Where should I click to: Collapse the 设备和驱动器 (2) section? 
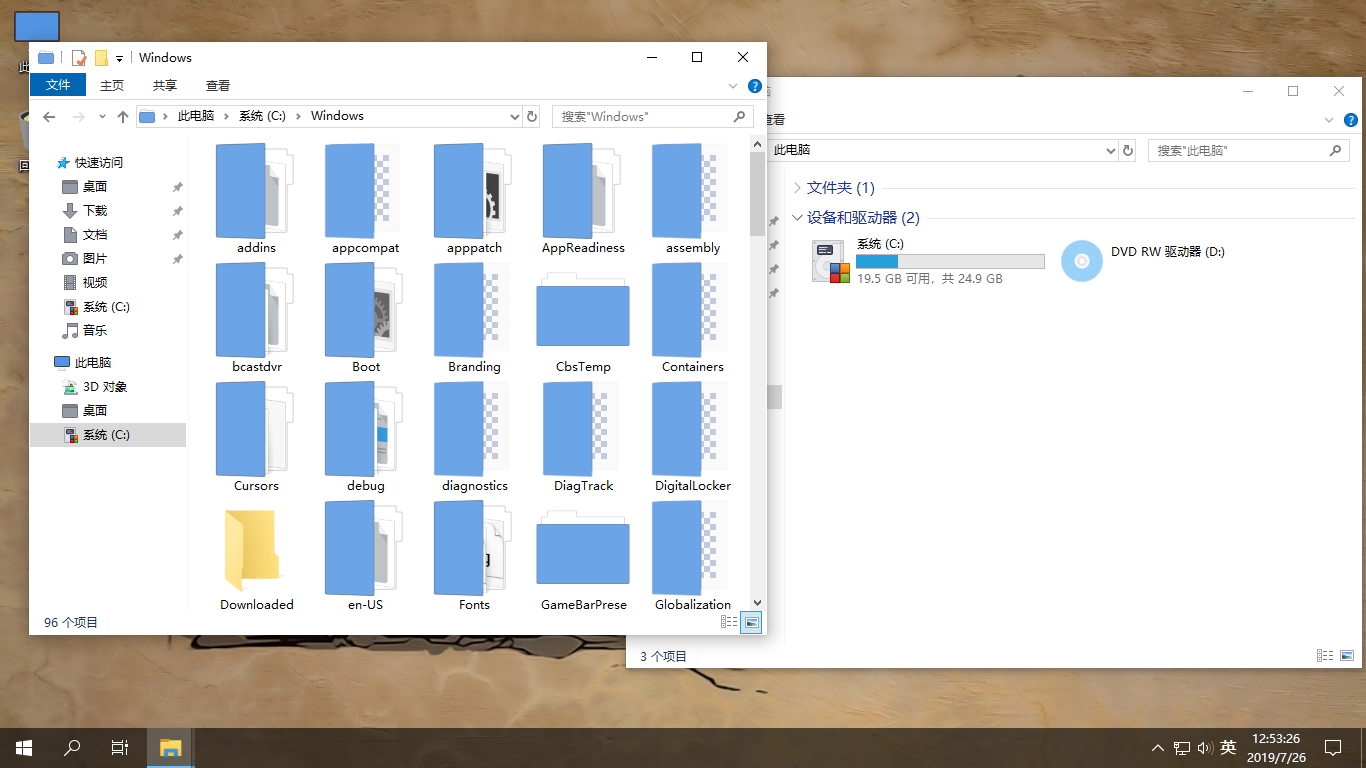[x=797, y=218]
